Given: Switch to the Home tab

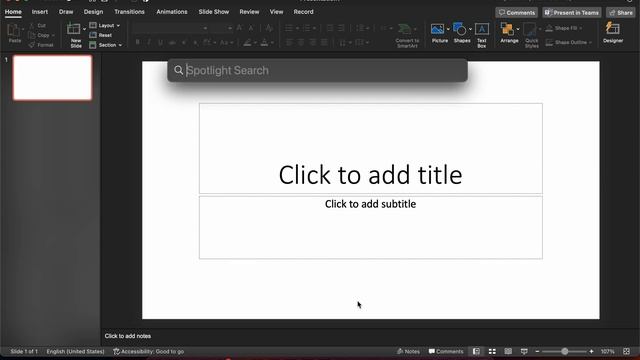Looking at the screenshot, I should click(x=13, y=12).
